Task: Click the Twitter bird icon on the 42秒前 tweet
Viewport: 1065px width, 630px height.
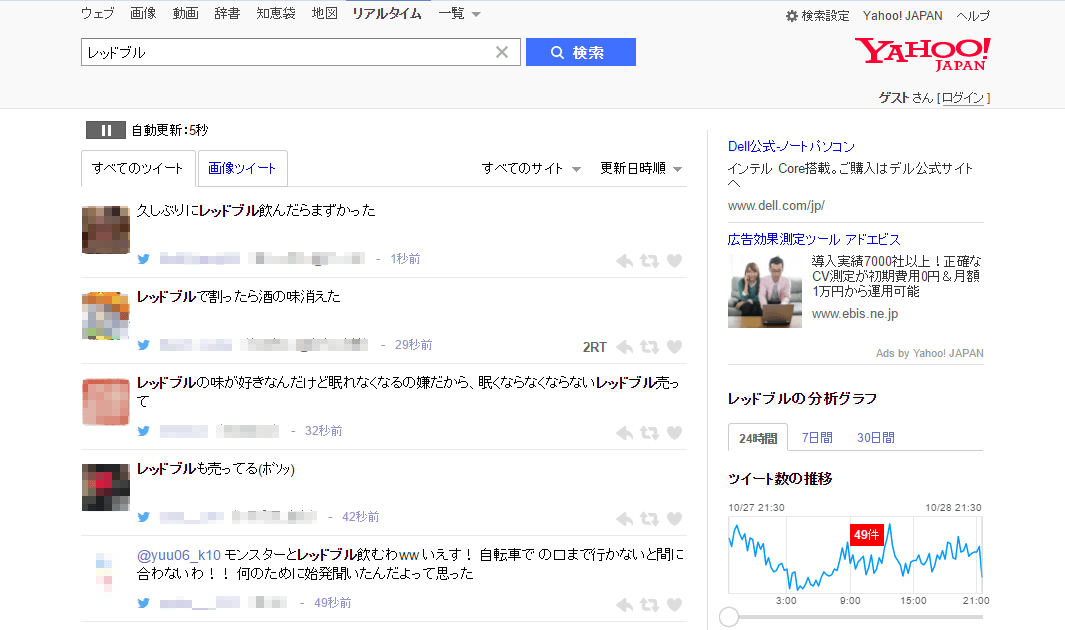Action: (x=143, y=517)
